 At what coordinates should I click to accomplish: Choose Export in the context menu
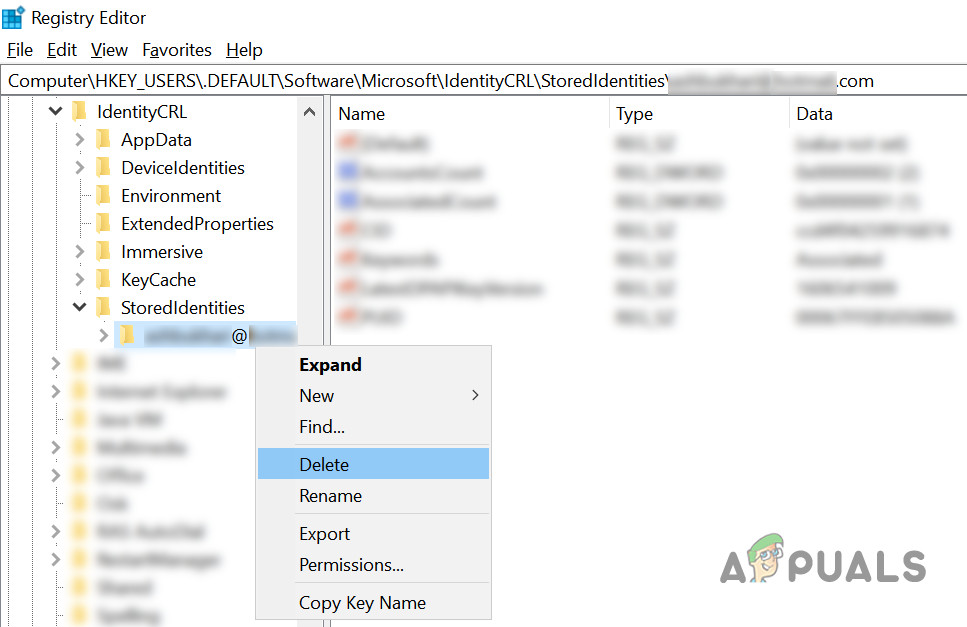(x=373, y=534)
